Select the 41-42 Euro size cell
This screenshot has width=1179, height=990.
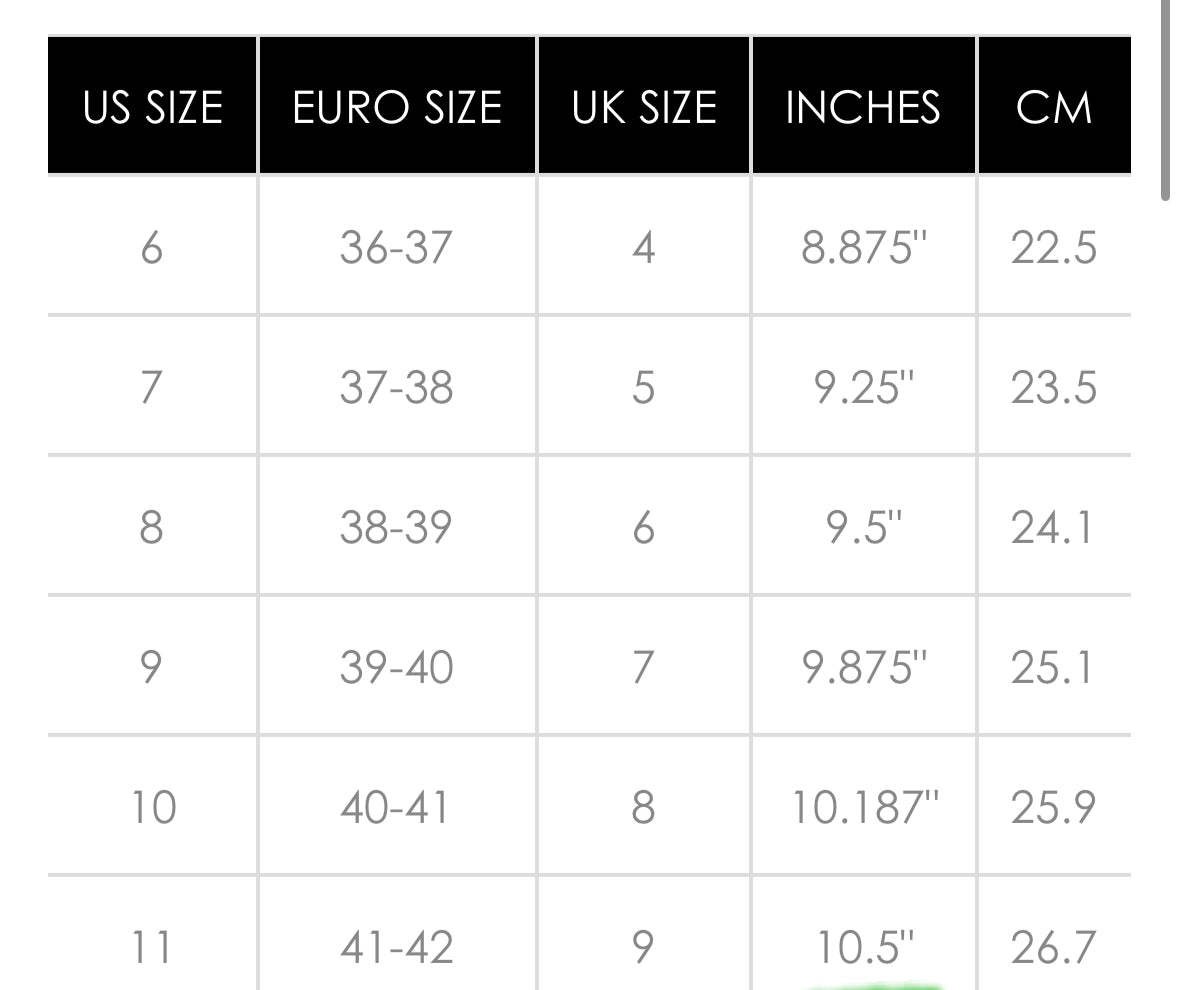[397, 945]
